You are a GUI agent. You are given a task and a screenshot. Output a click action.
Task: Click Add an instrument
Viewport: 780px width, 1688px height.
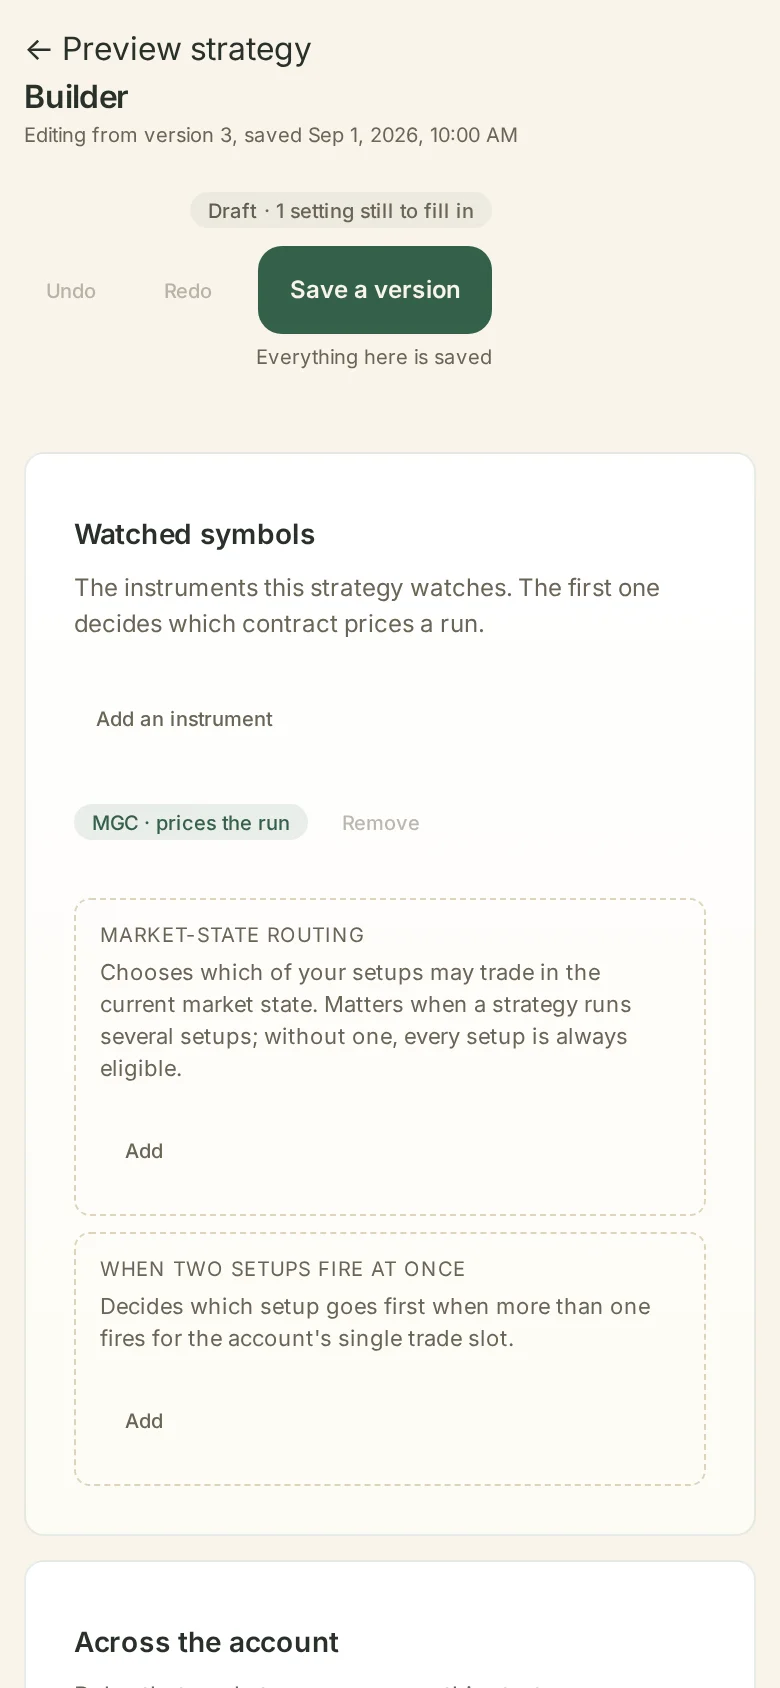tap(184, 719)
